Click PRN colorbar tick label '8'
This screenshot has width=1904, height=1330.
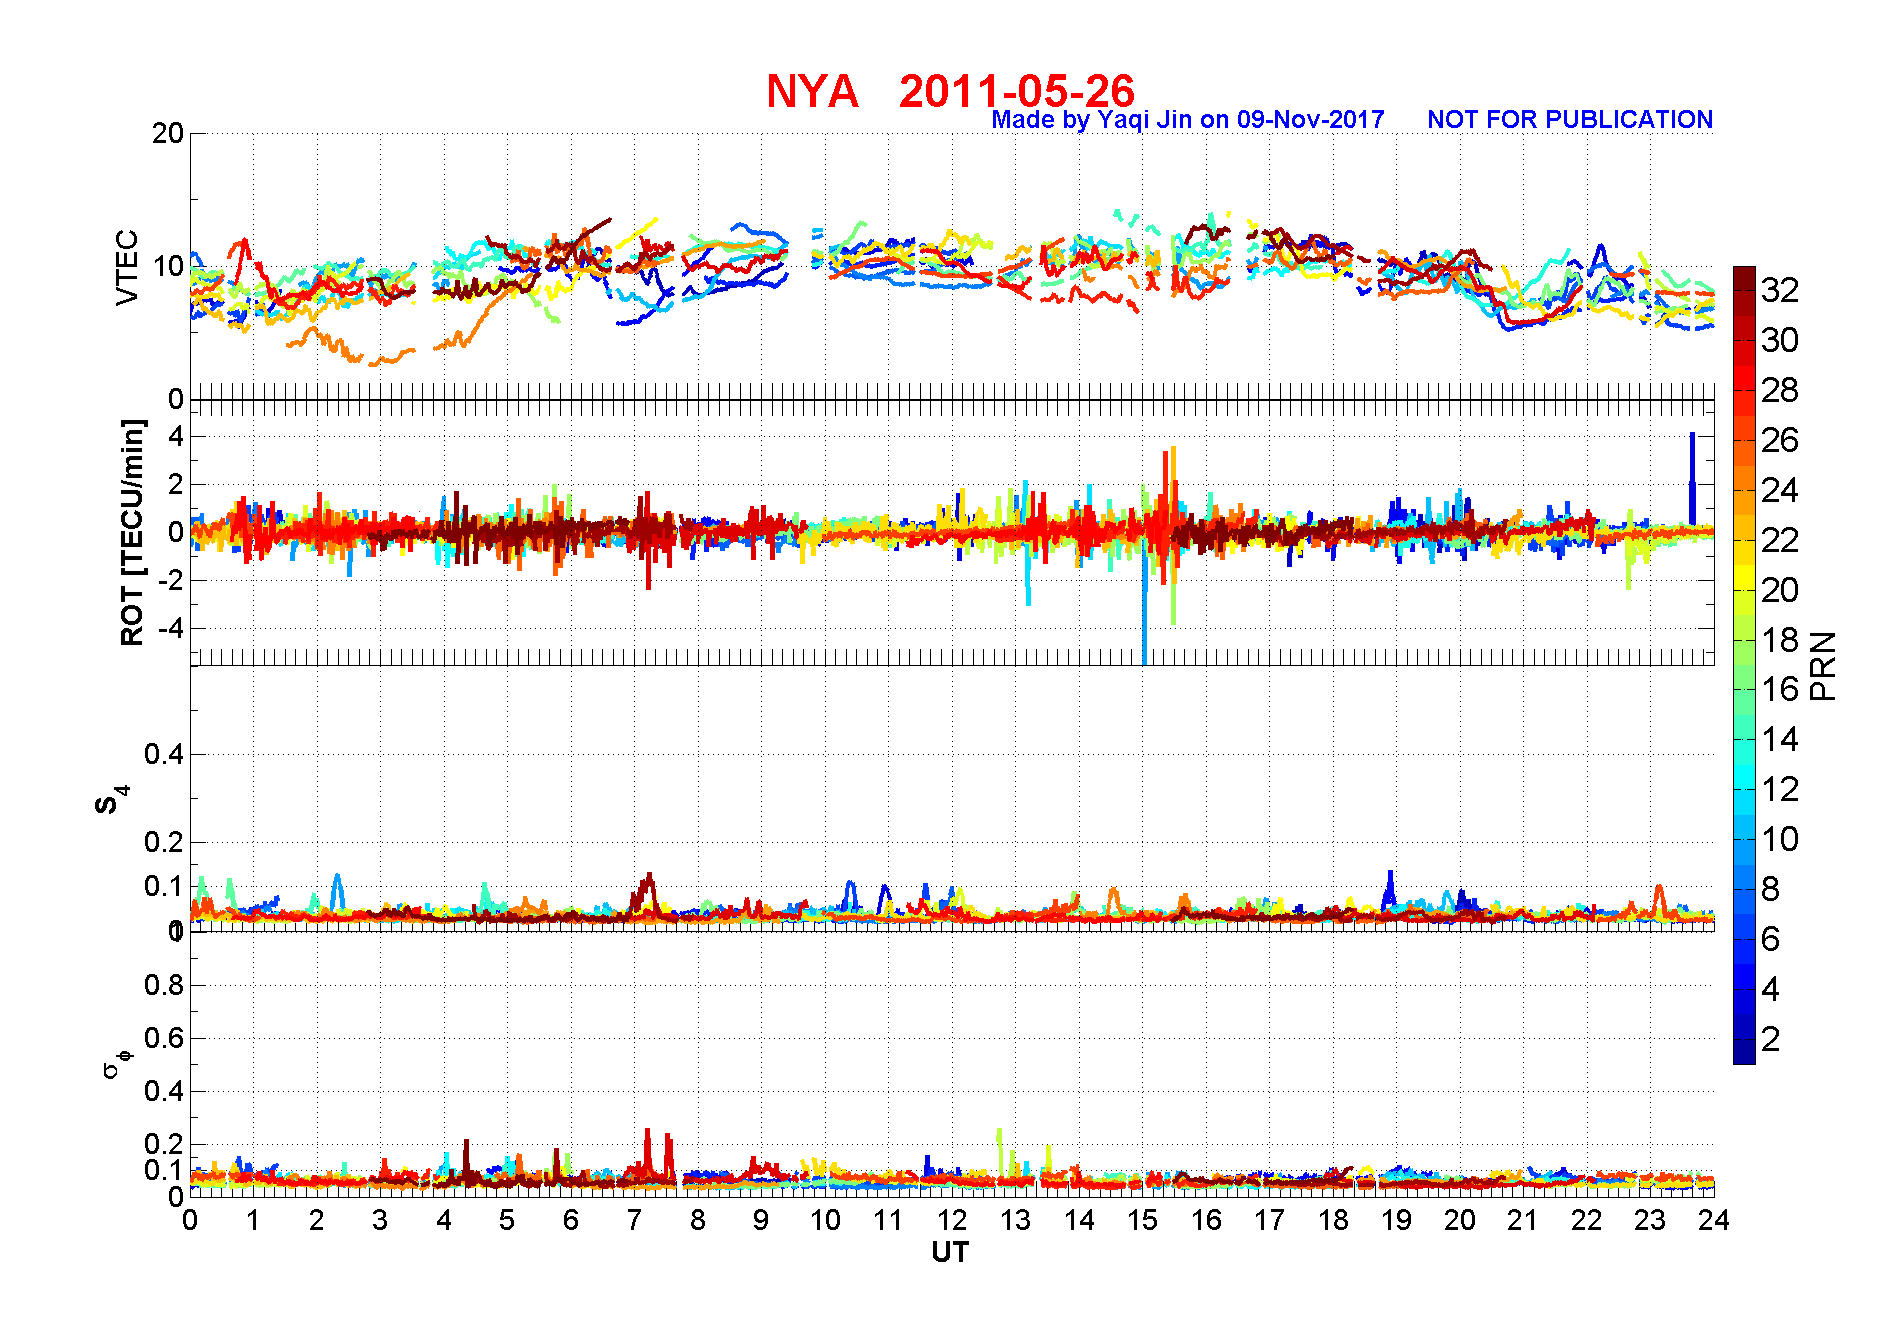pos(1771,889)
